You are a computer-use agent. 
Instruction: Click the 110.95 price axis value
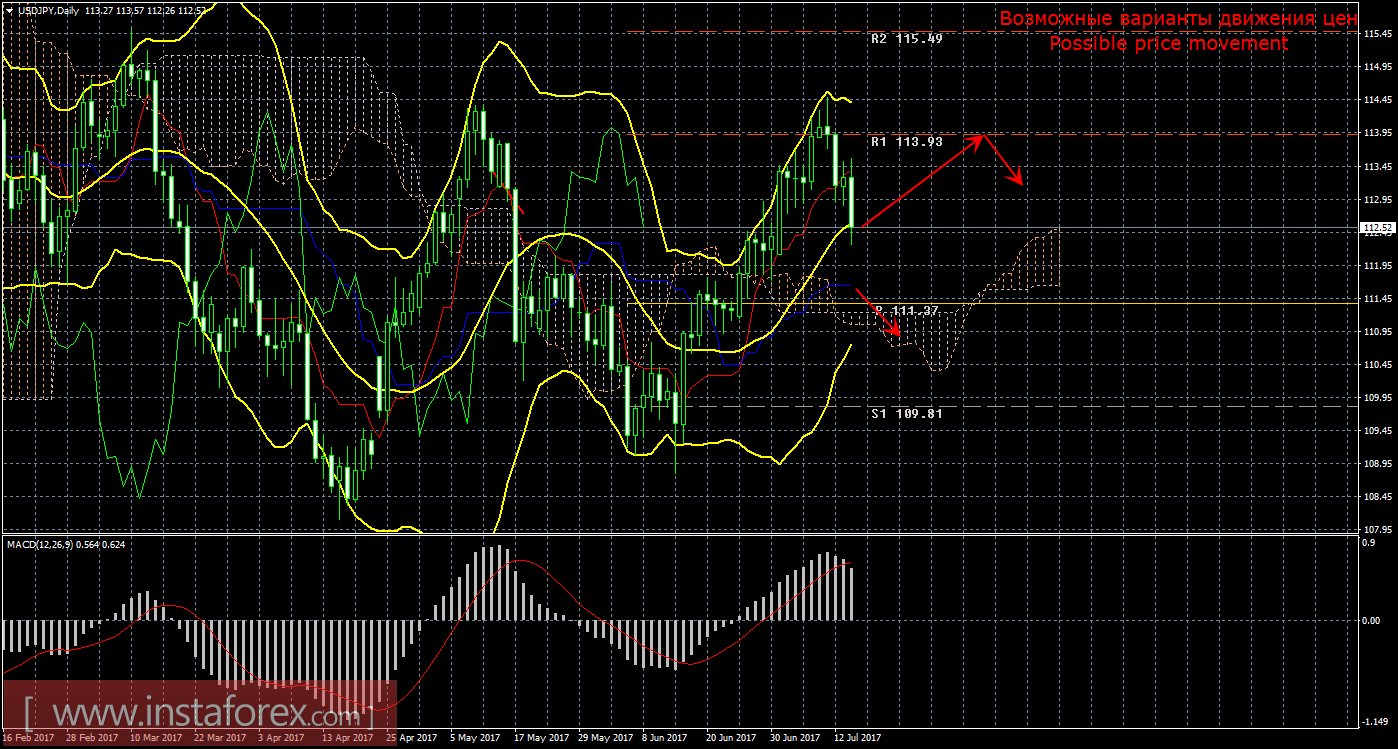click(1377, 331)
